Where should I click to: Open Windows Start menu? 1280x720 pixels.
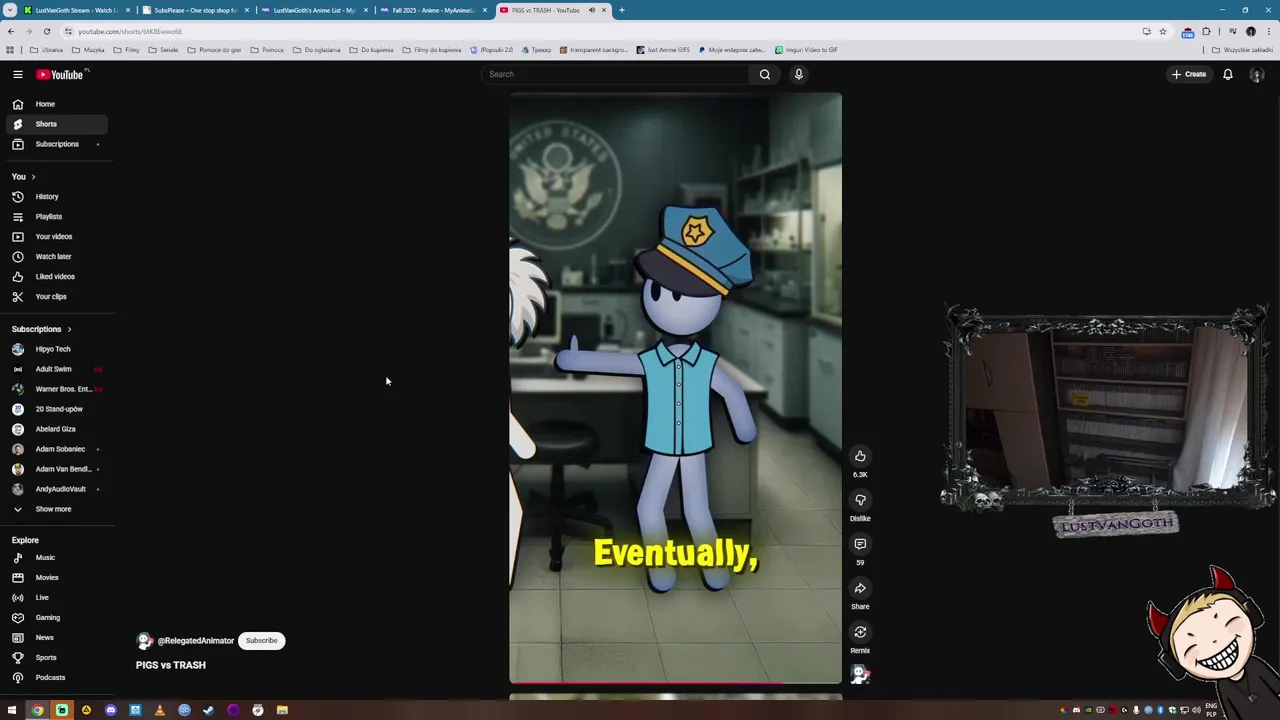(12, 710)
